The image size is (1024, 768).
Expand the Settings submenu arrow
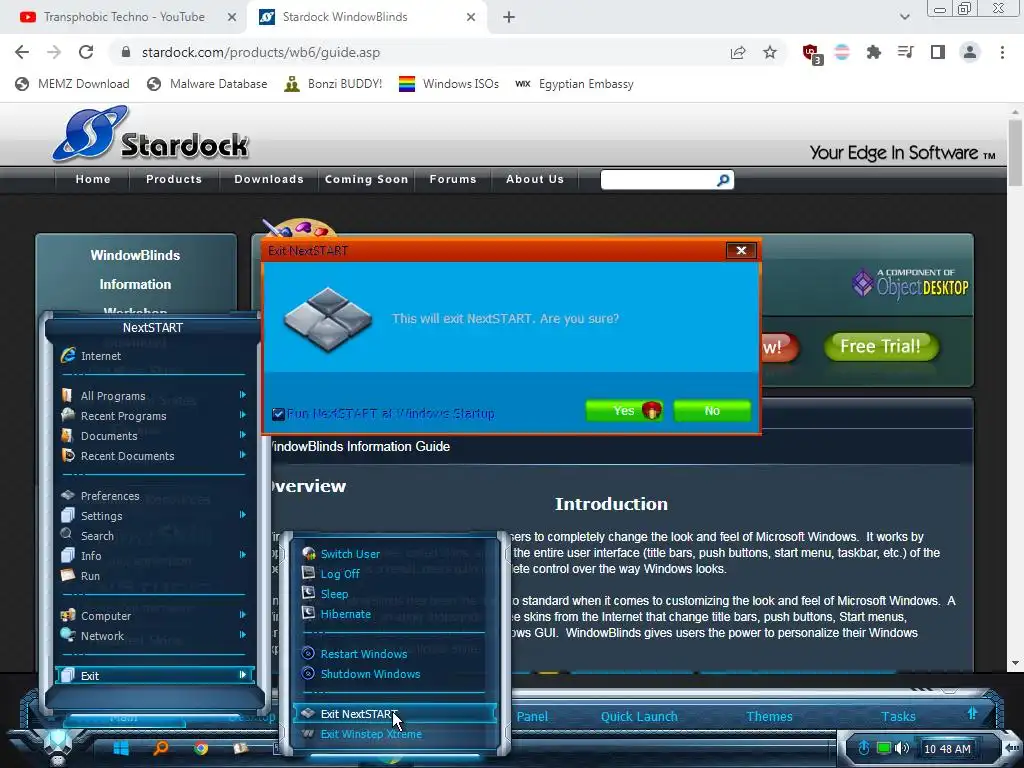click(x=242, y=515)
